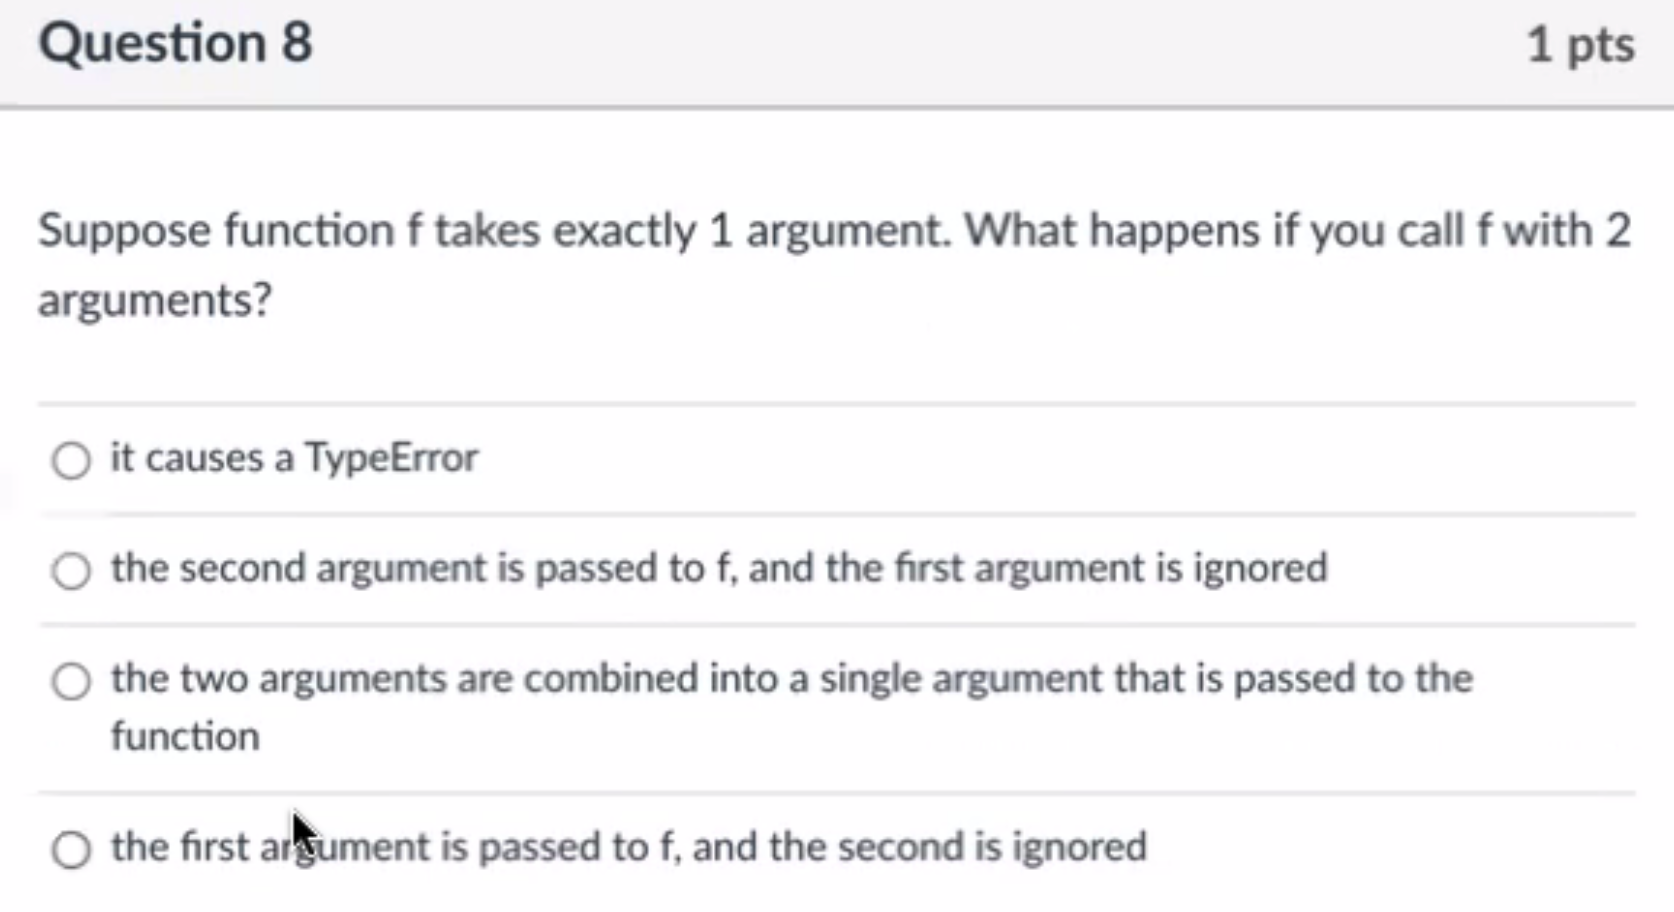1674x912 pixels.
Task: Click the 'it causes a TypeError' answer text
Action: click(294, 458)
